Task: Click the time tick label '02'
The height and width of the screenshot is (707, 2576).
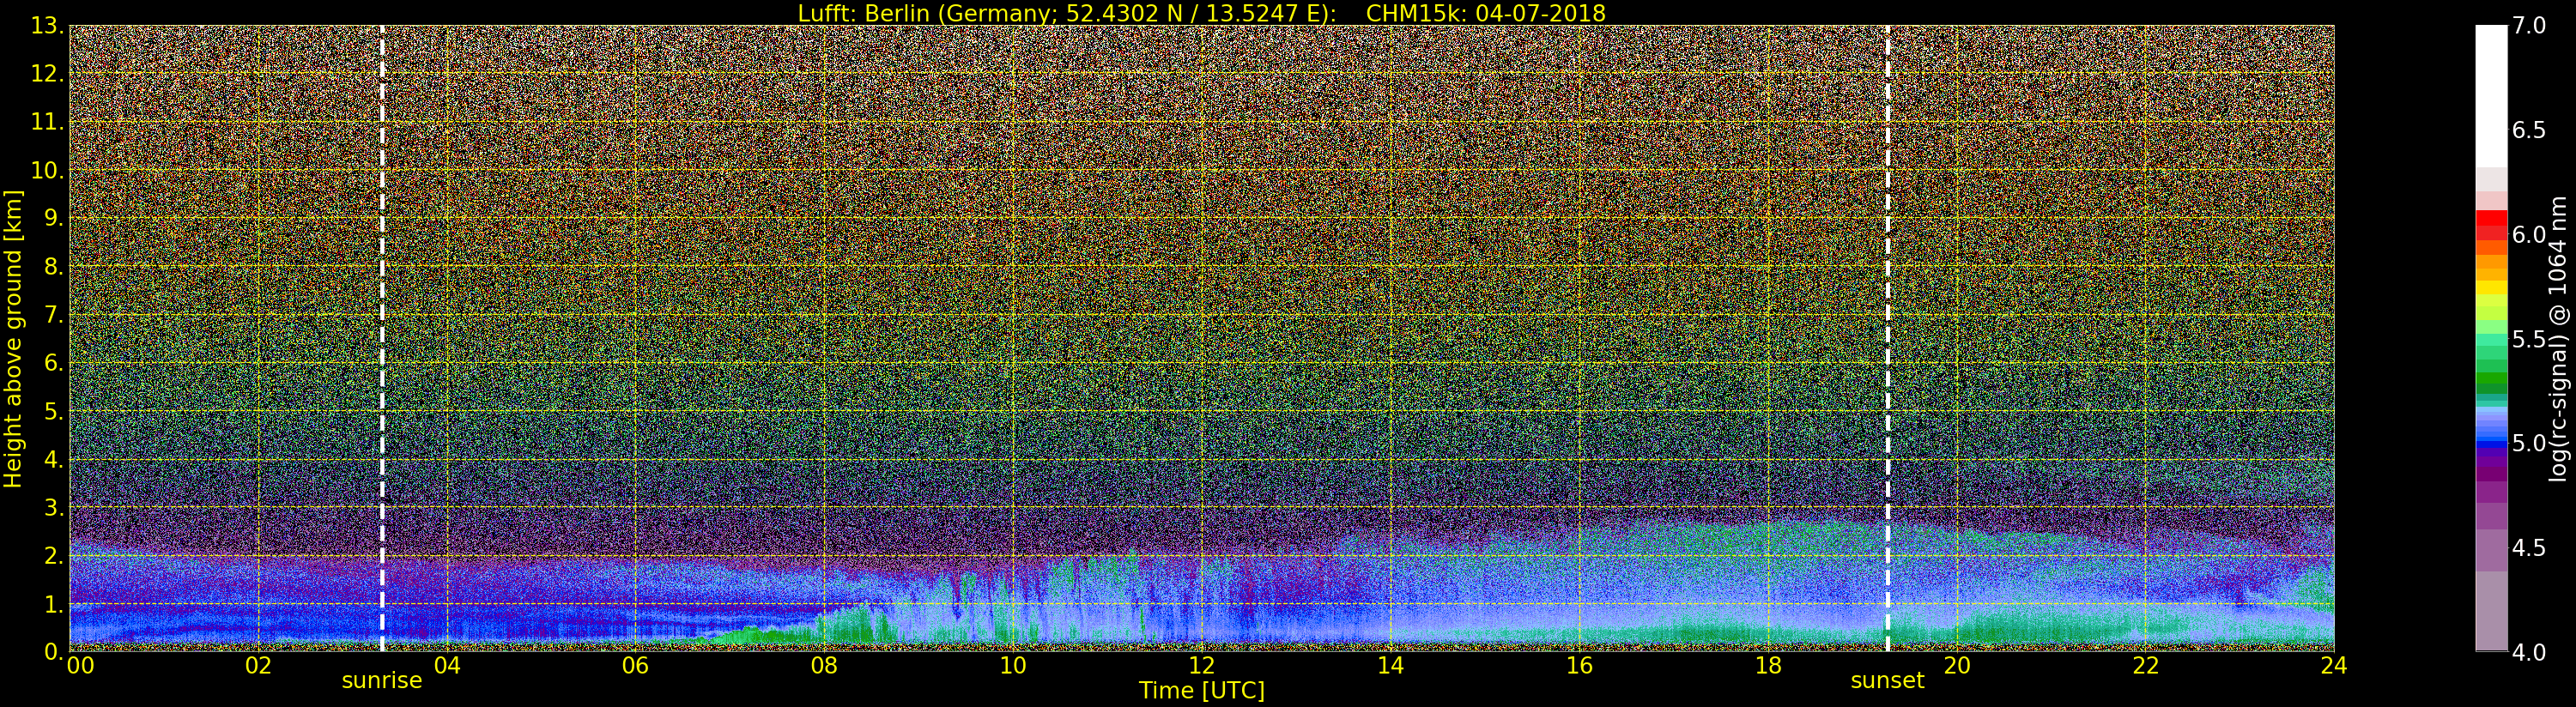Action: [x=258, y=665]
